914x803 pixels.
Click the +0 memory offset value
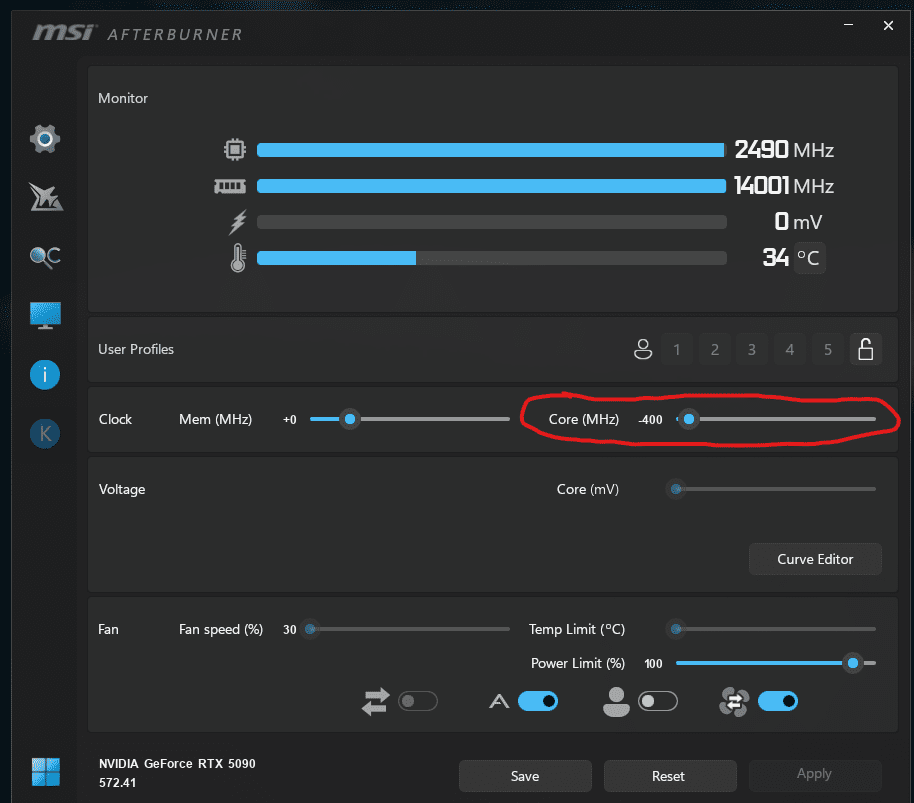click(290, 420)
